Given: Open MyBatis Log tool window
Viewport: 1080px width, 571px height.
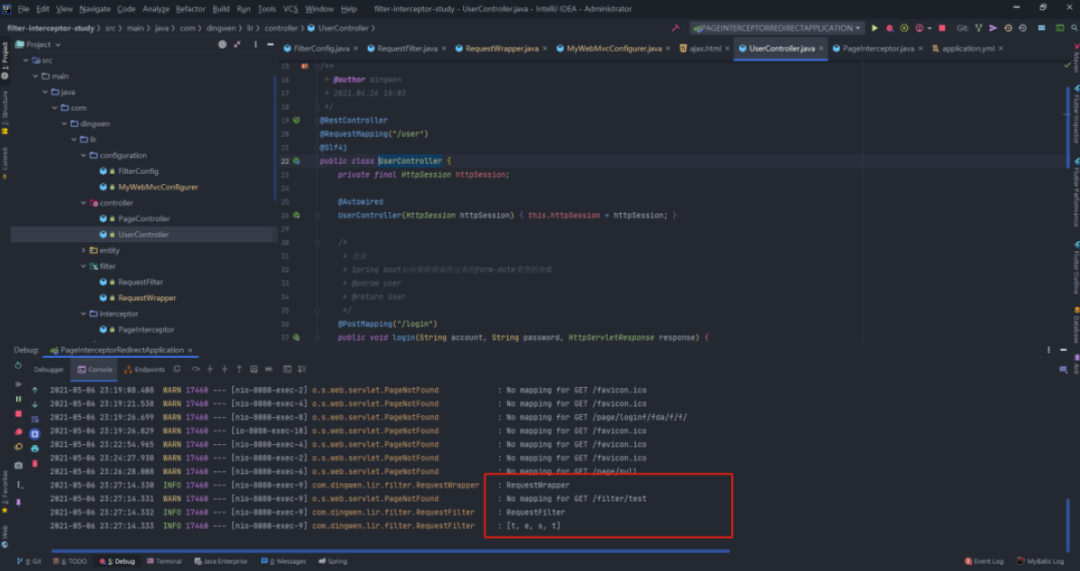Looking at the screenshot, I should 1041,561.
